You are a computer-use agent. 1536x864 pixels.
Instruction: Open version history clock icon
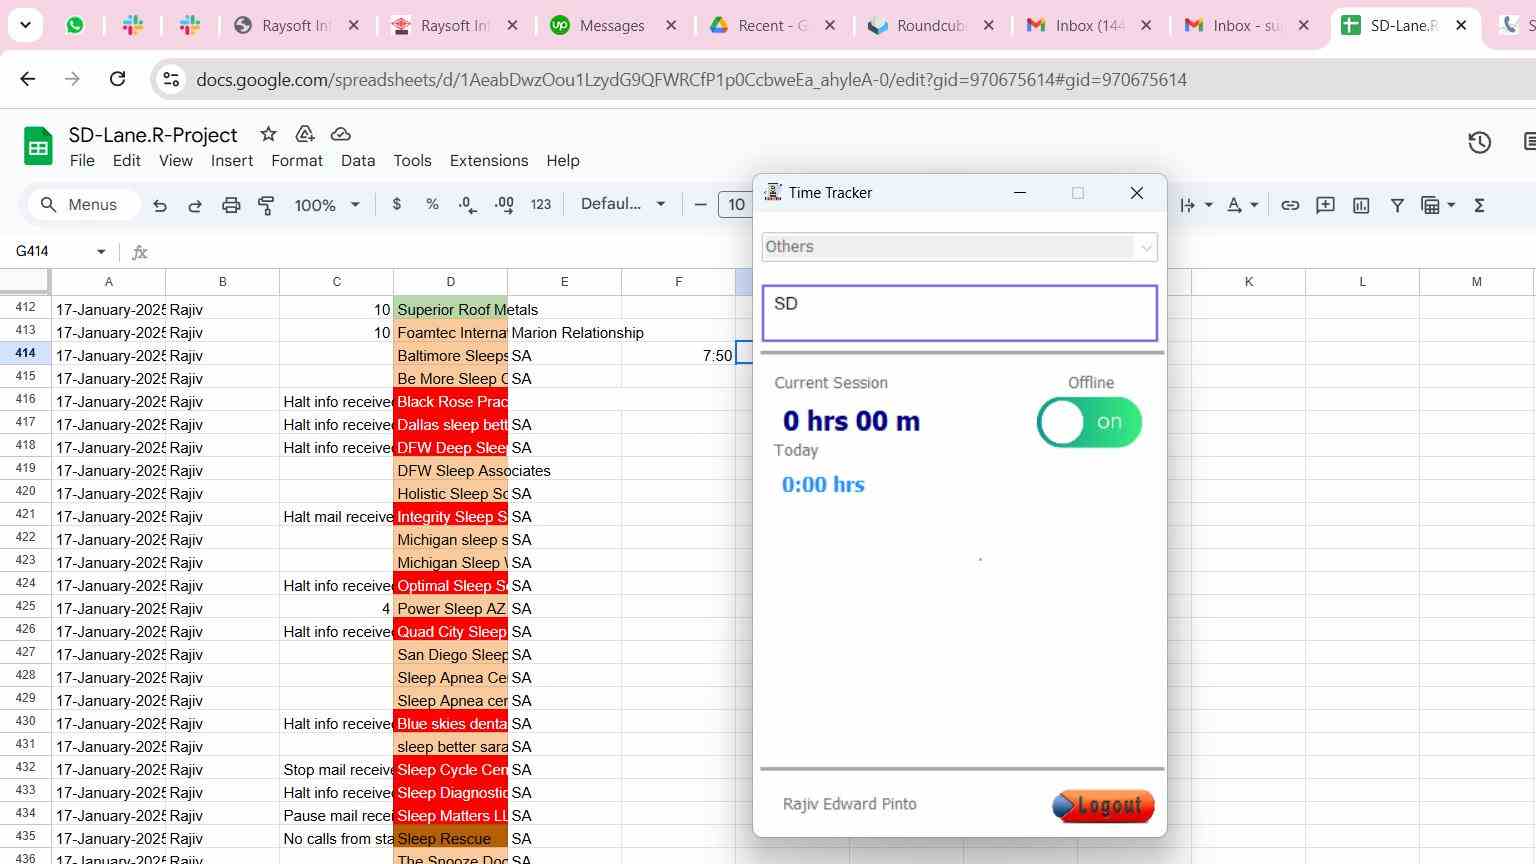[x=1480, y=143]
